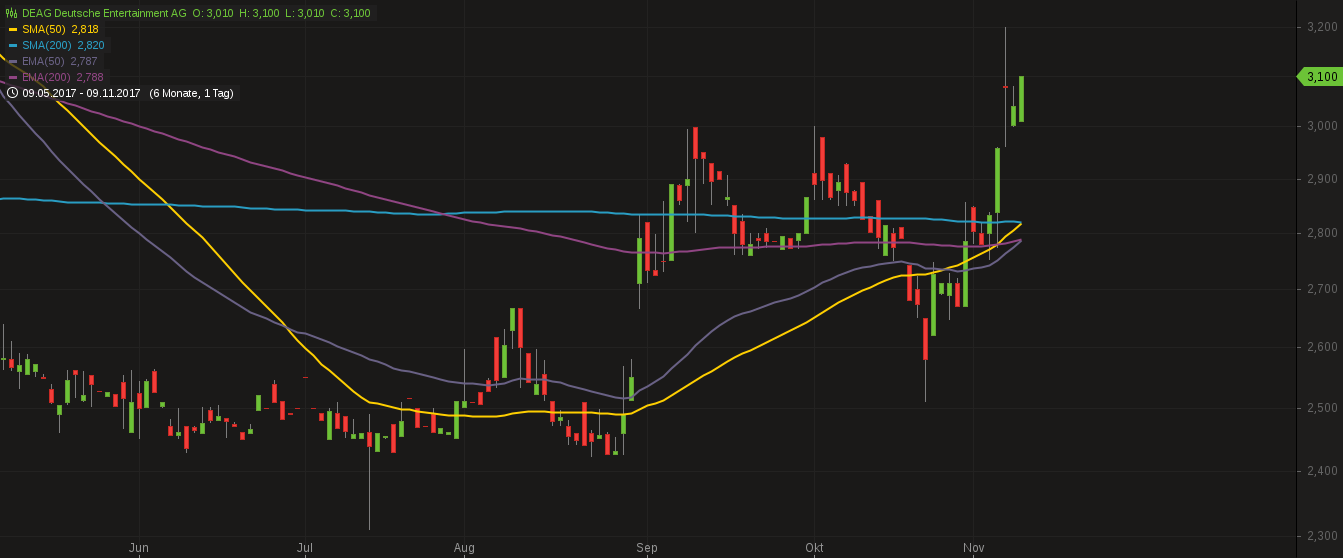This screenshot has width=1343, height=558.
Task: Toggle the SMA(200) indicator label
Action: pyautogui.click(x=63, y=45)
